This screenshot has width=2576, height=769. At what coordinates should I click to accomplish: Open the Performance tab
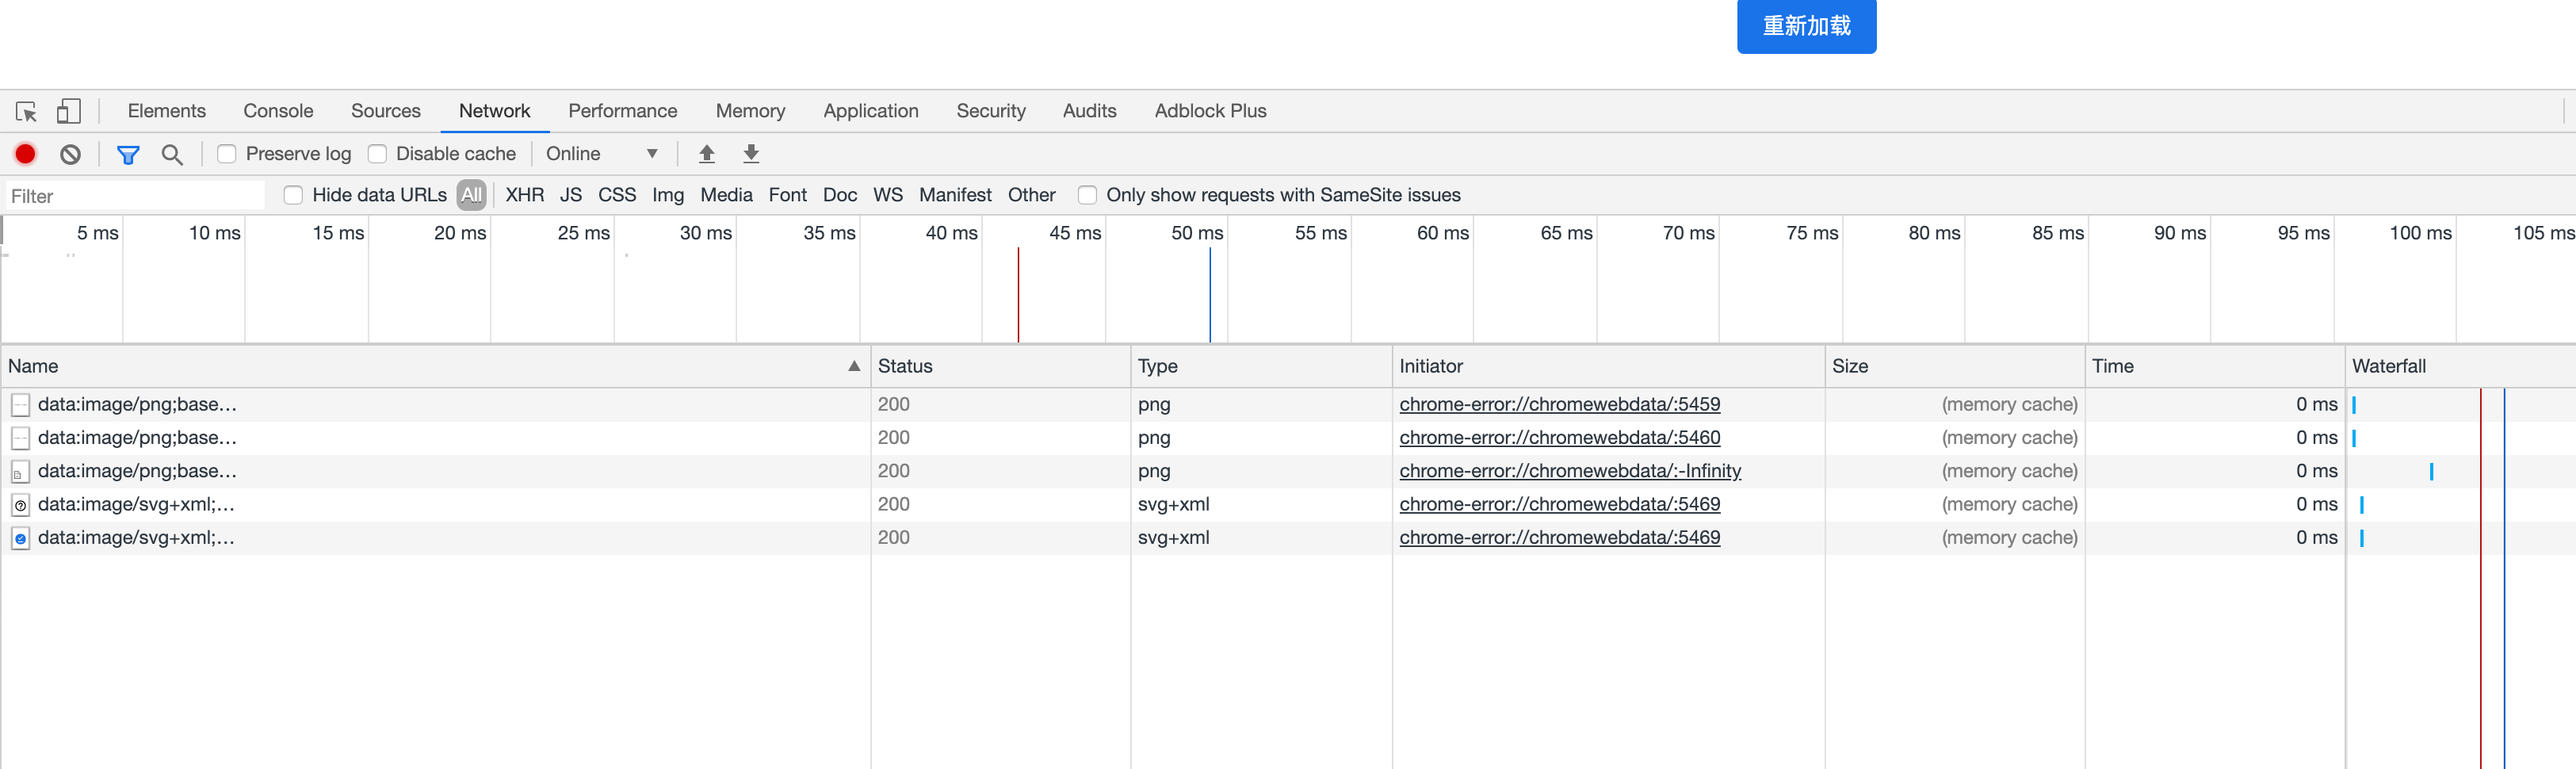pyautogui.click(x=622, y=111)
